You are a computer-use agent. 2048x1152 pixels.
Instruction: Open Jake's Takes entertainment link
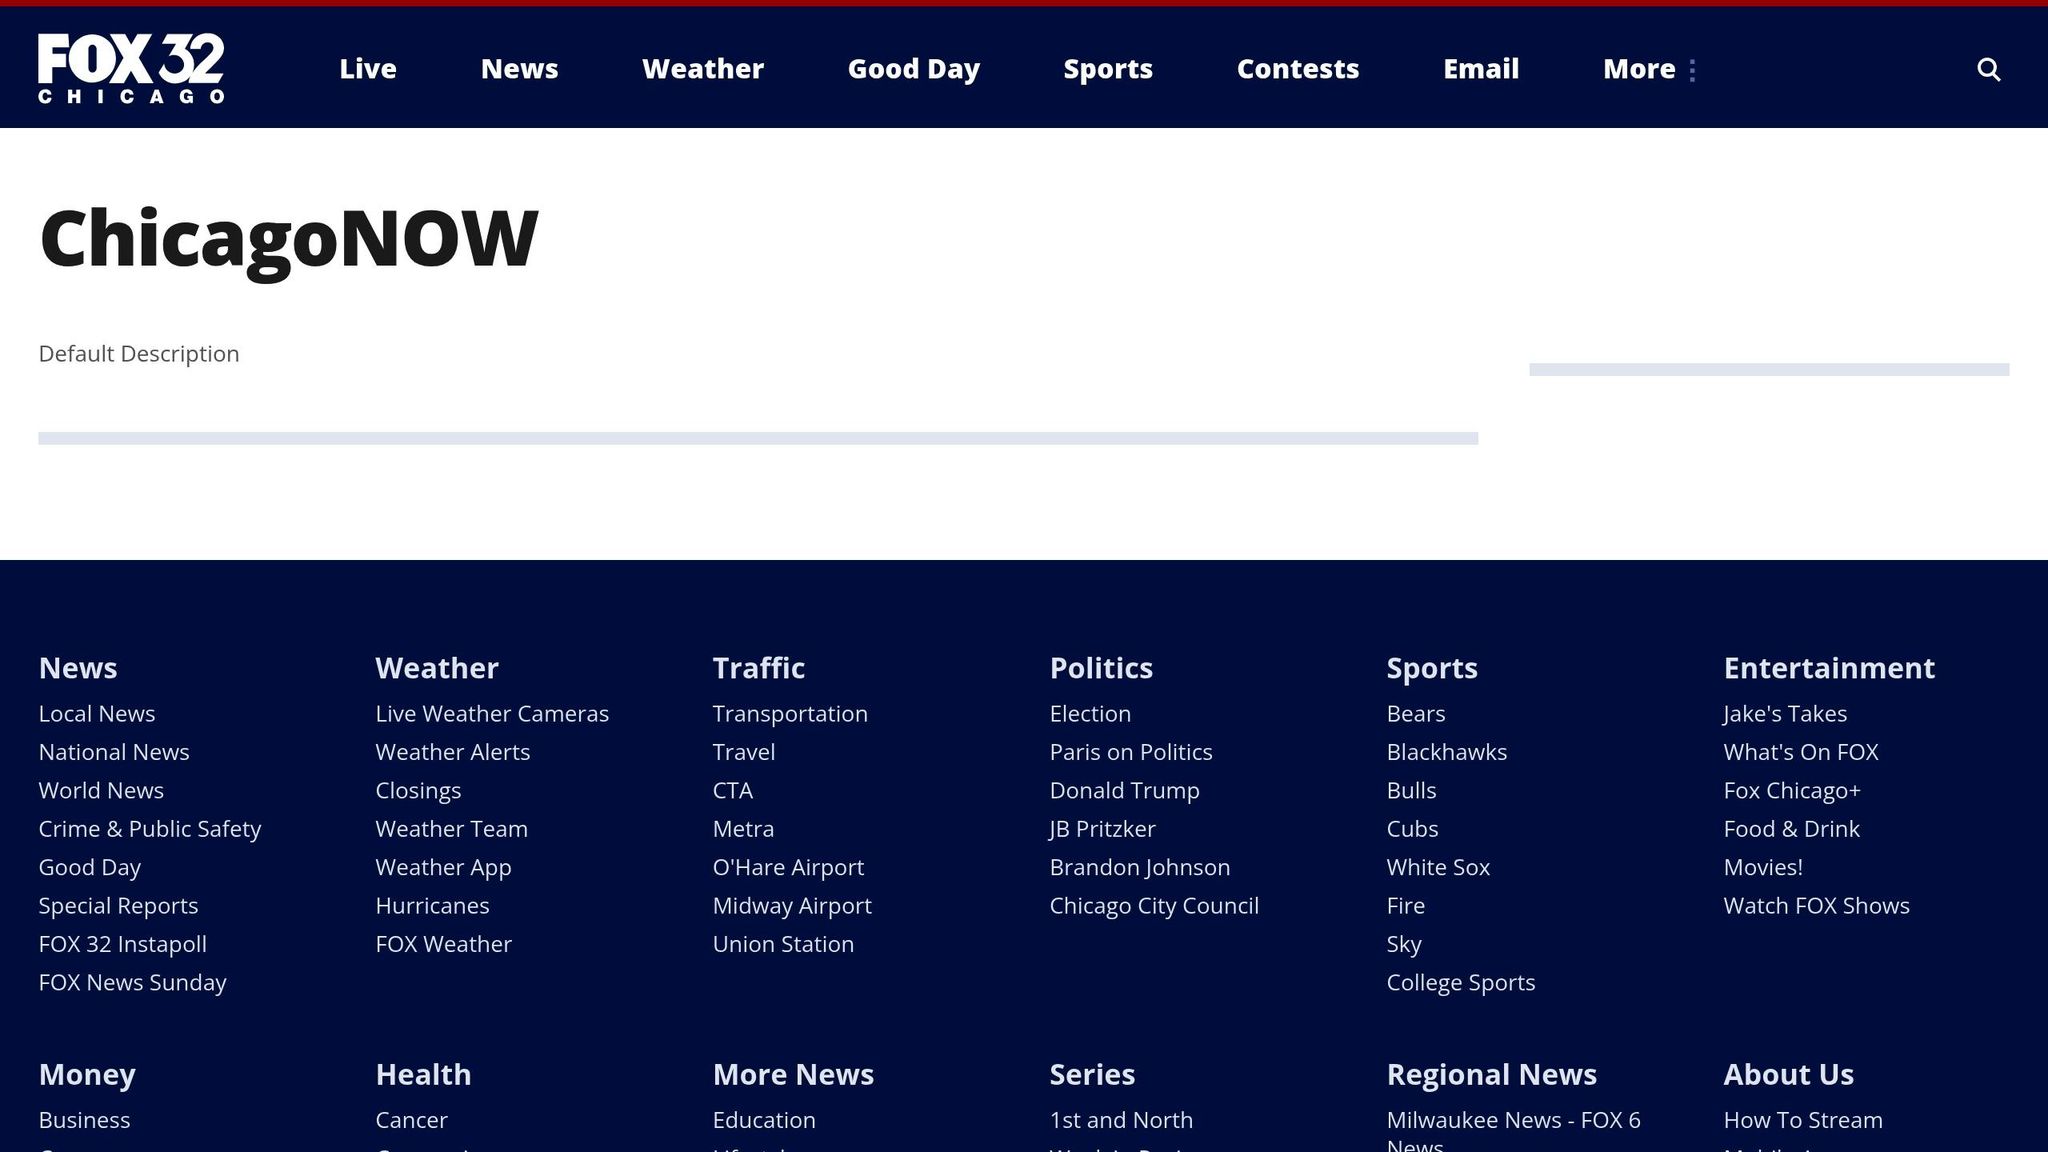pos(1784,714)
